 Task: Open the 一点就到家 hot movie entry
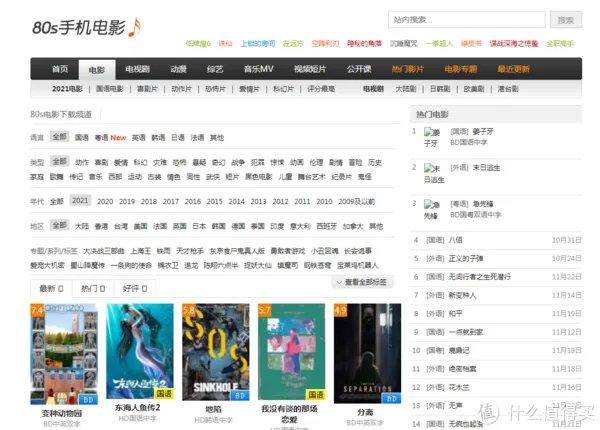click(466, 332)
